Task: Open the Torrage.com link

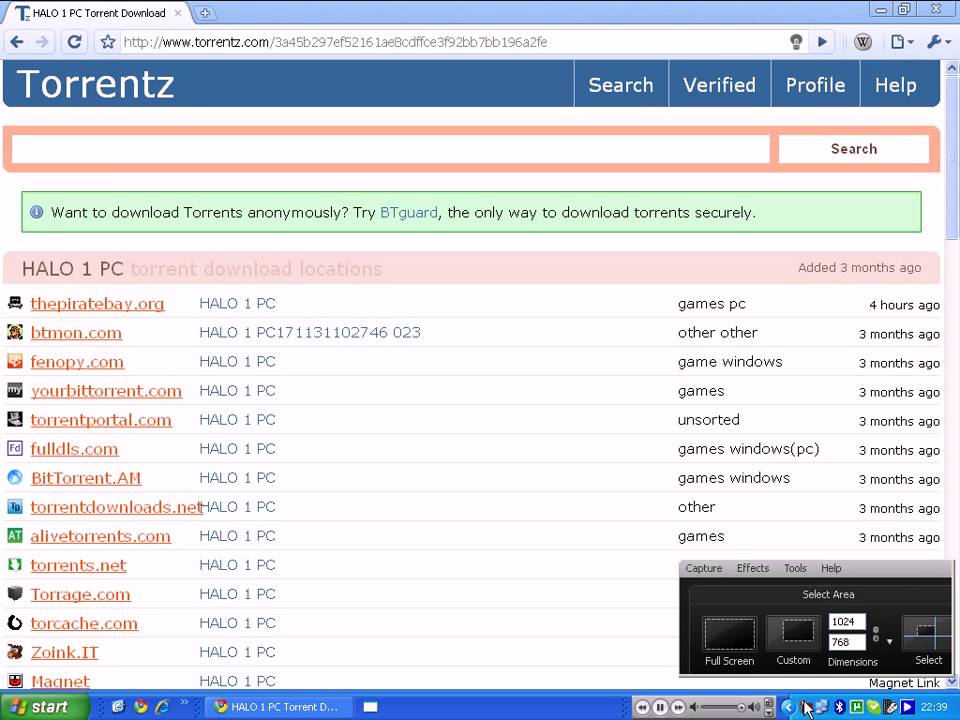Action: [x=80, y=594]
